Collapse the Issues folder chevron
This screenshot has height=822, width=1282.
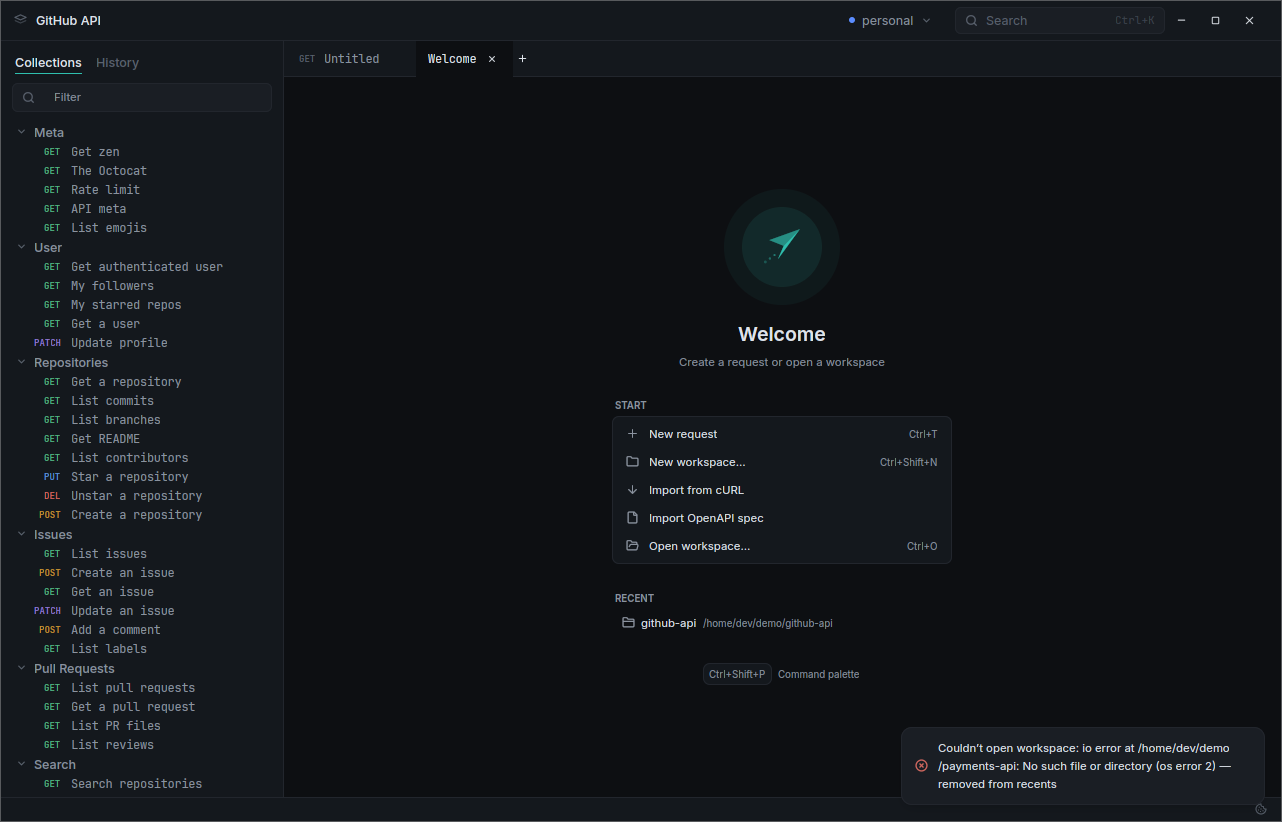tap(21, 534)
